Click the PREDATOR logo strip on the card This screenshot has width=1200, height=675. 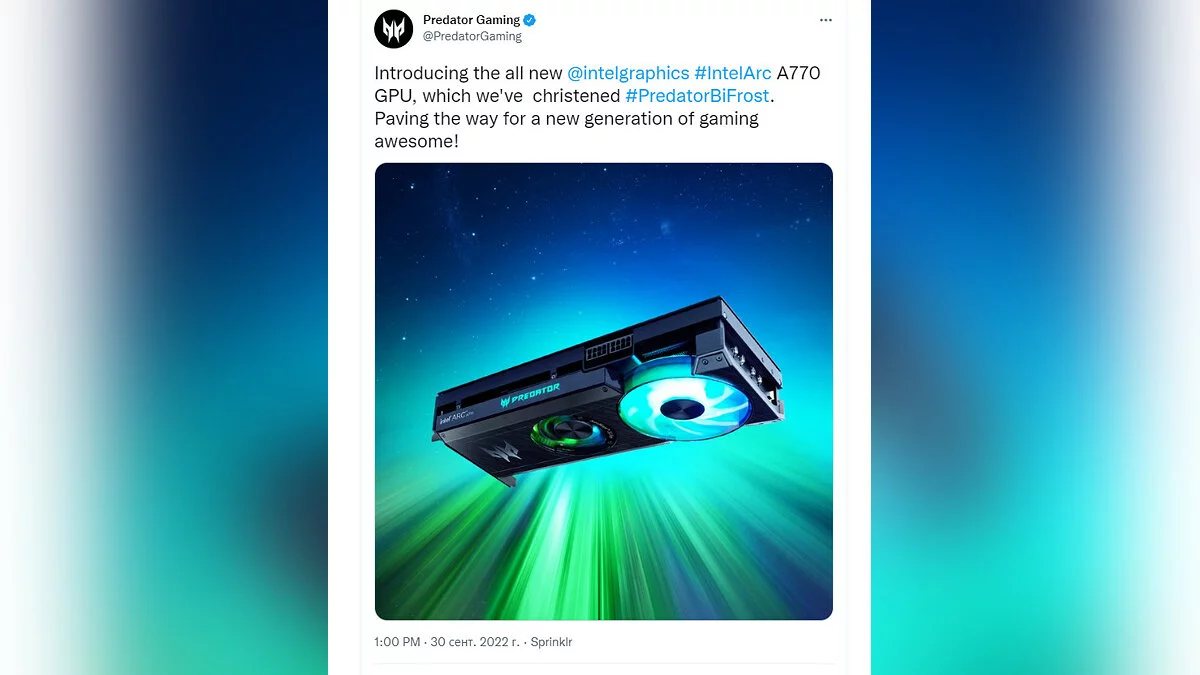532,393
